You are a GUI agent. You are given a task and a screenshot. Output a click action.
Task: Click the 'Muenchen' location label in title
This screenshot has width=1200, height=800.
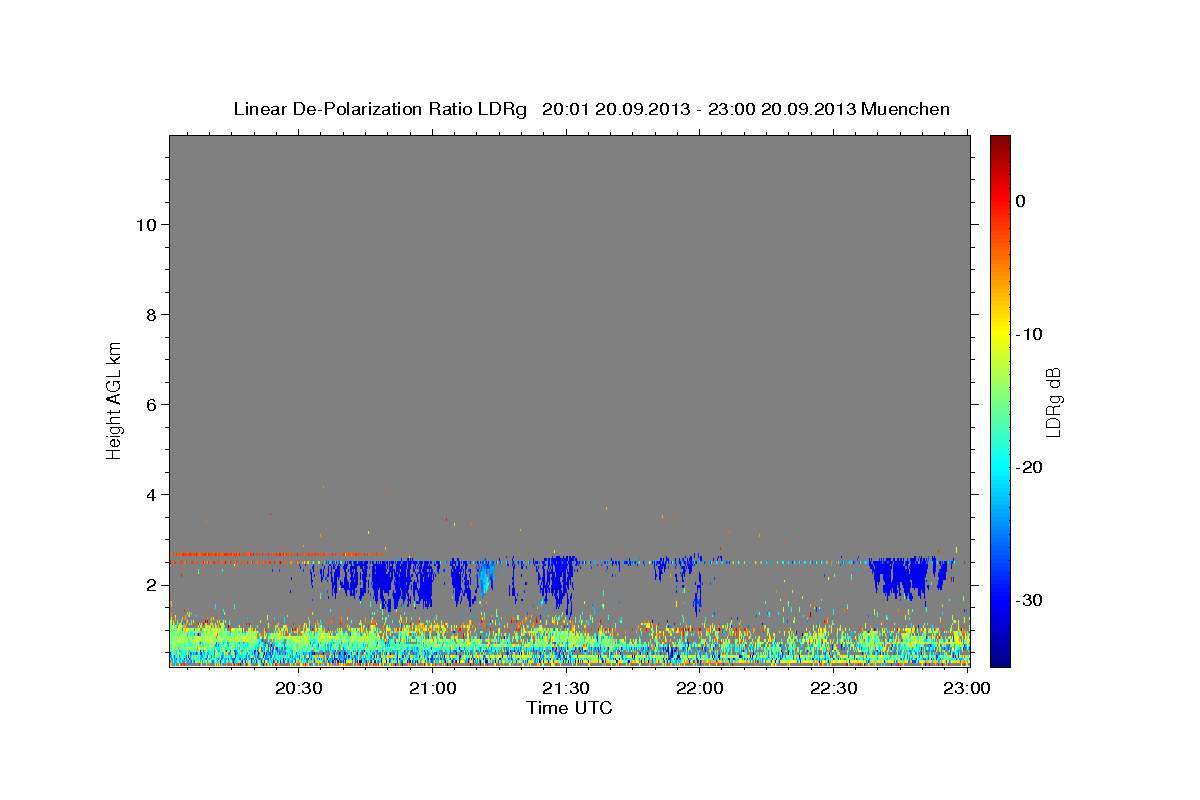(x=906, y=109)
